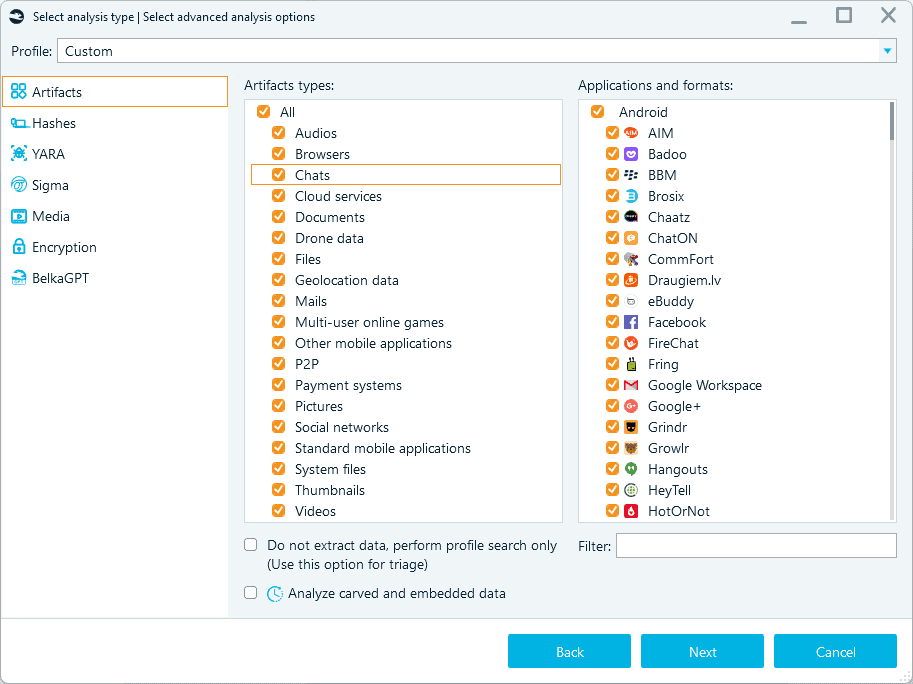Uncheck the Facebook application checkbox
This screenshot has height=684, width=913.
613,321
